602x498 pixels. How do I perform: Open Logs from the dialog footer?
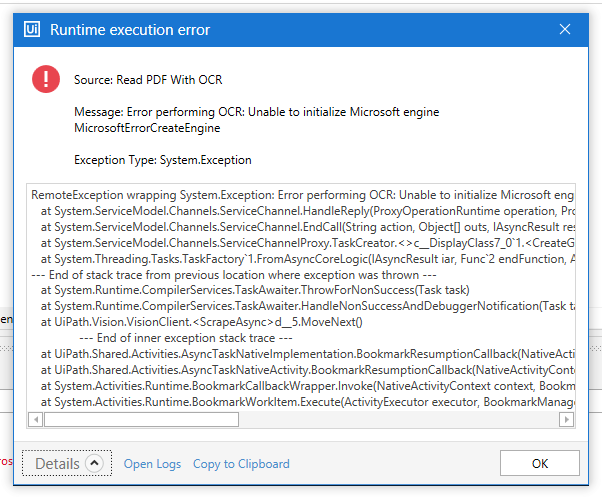tap(152, 464)
